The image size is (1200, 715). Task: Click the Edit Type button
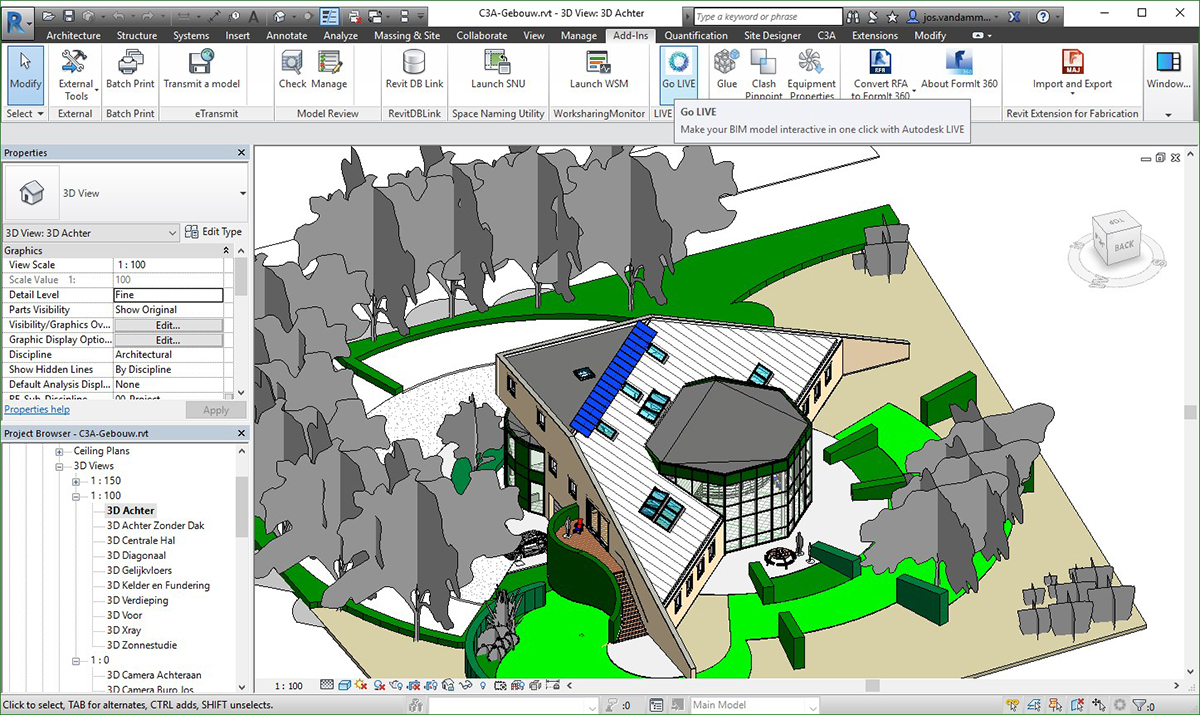pos(214,232)
